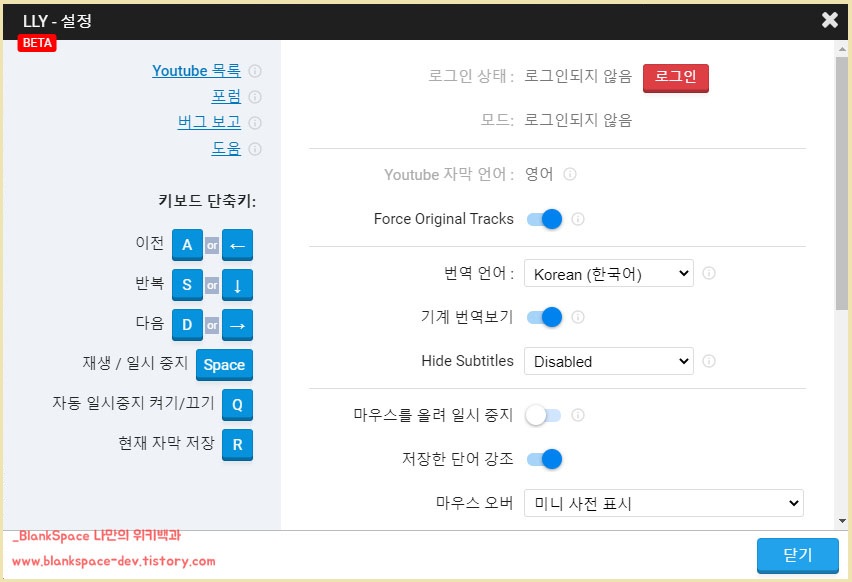
Task: Click the right arrow key for 다음
Action: 237,325
